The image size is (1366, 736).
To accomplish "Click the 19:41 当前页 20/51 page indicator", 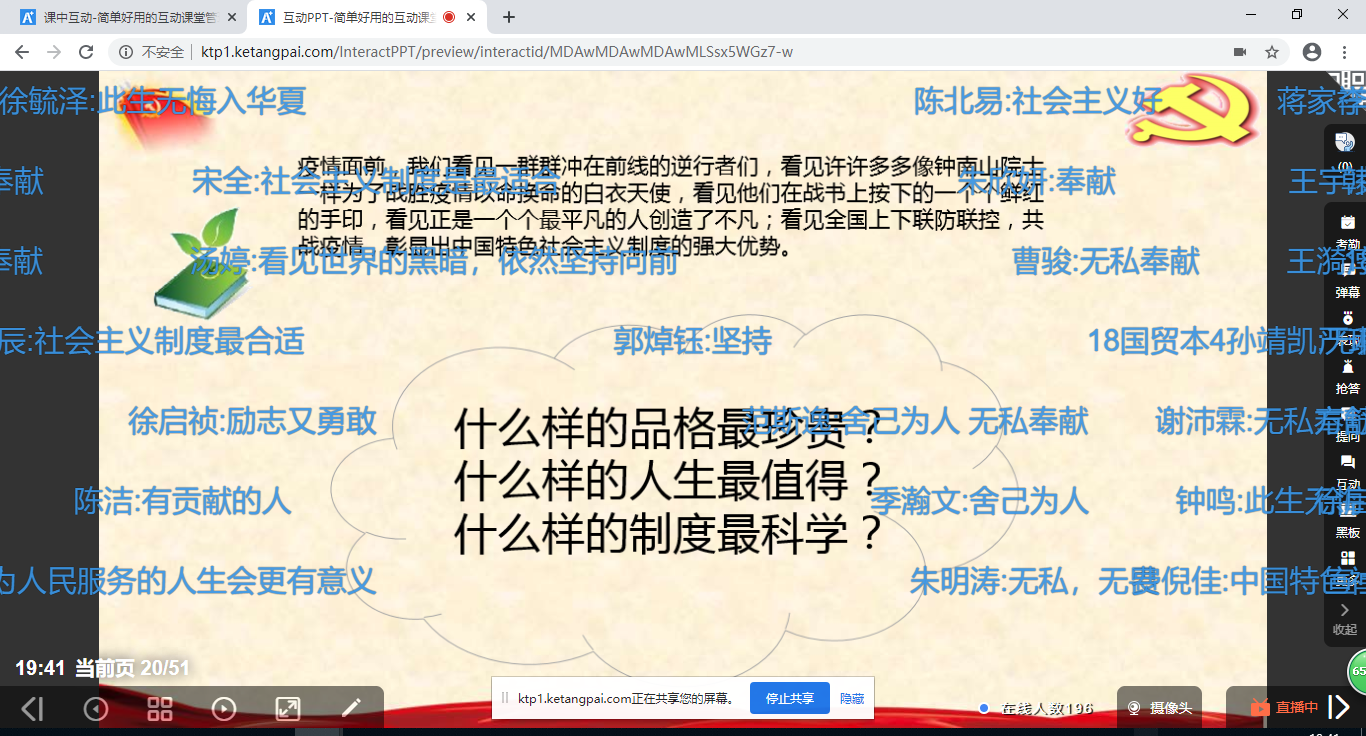I will point(102,668).
